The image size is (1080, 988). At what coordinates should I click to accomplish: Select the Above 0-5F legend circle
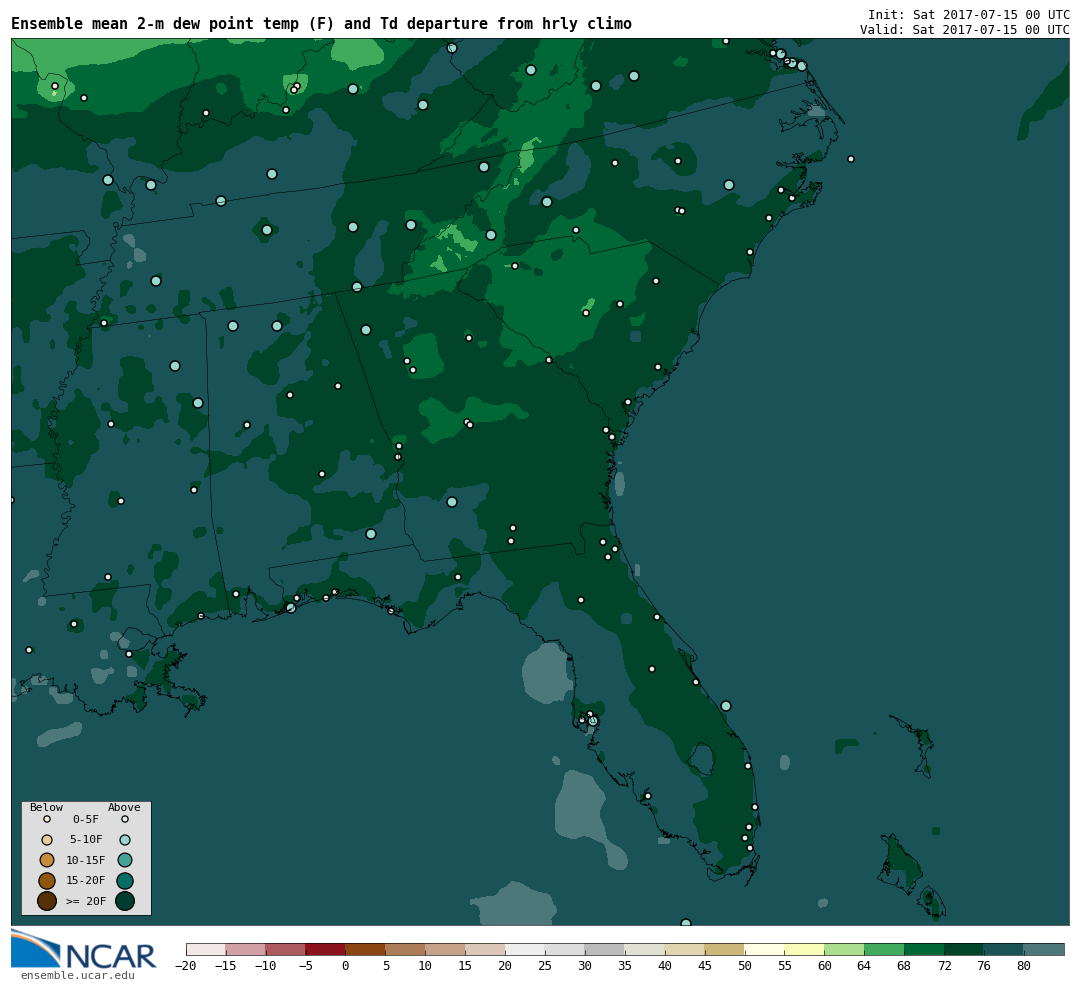pyautogui.click(x=125, y=820)
